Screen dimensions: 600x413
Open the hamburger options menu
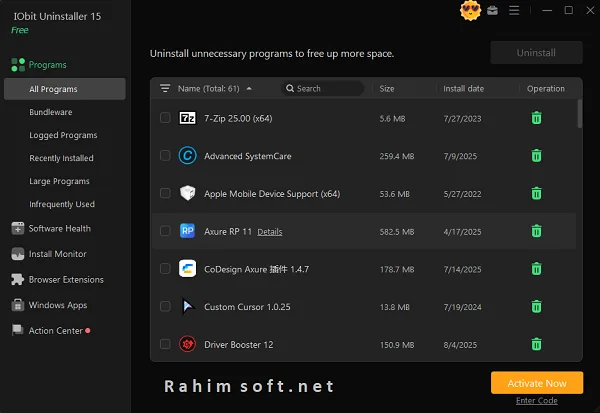[x=514, y=10]
